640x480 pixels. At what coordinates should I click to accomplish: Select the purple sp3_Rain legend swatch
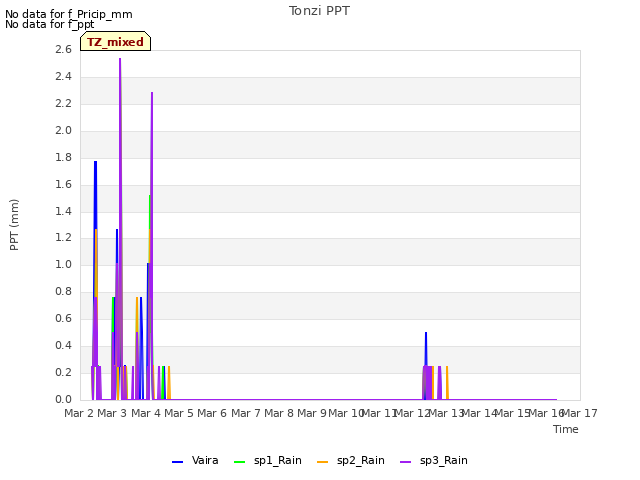[x=406, y=462]
